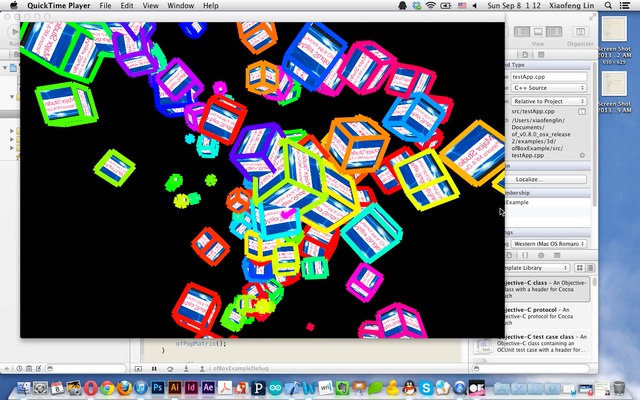The height and width of the screenshot is (400, 640).
Task: Open the Organizer in Xcode toolbar
Action: pos(580,32)
